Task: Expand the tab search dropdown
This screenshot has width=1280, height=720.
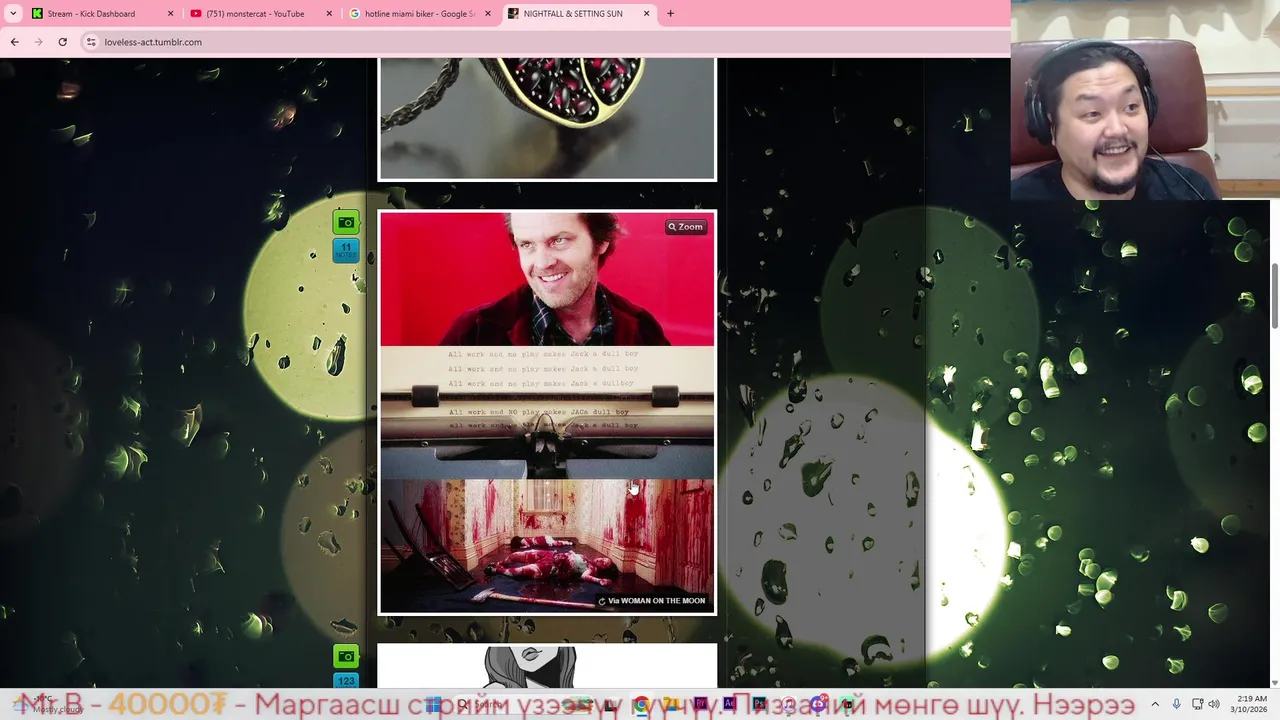Action: (x=13, y=14)
